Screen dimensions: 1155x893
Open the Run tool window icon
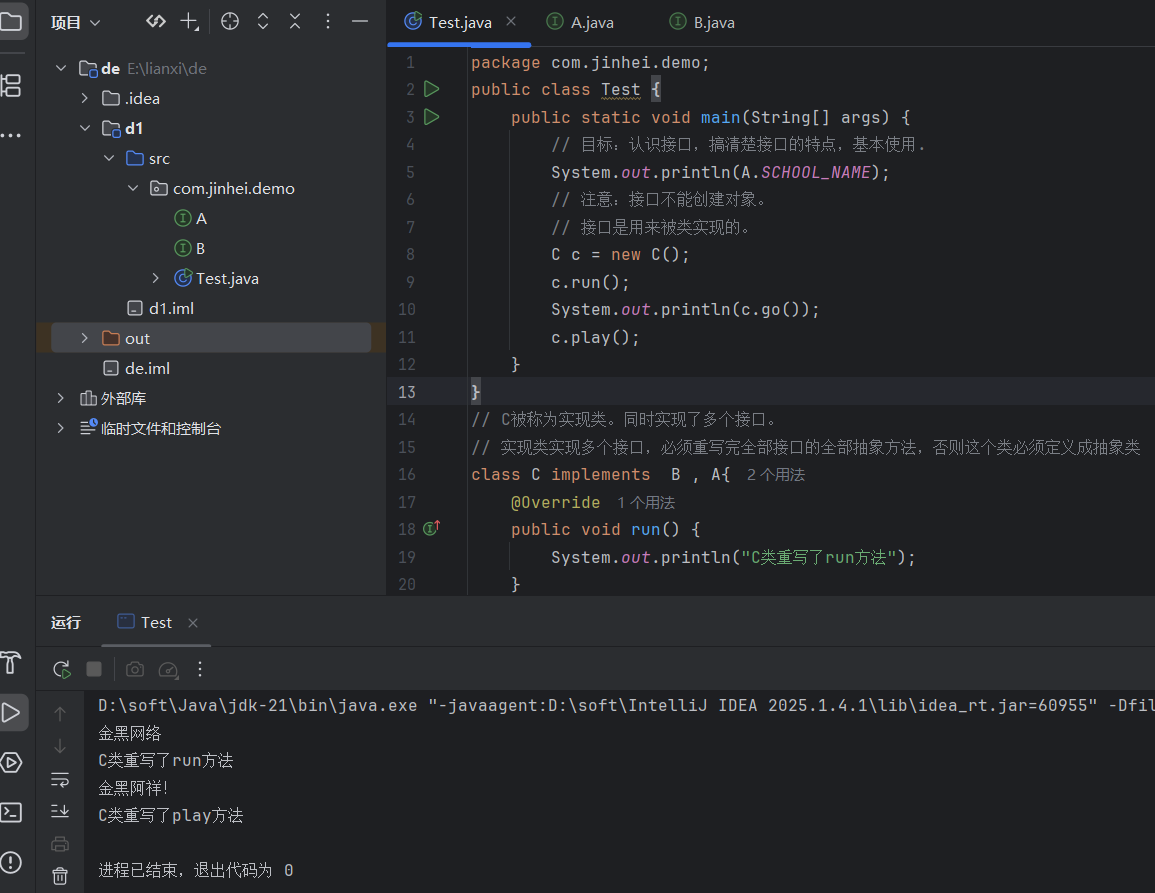[x=11, y=712]
